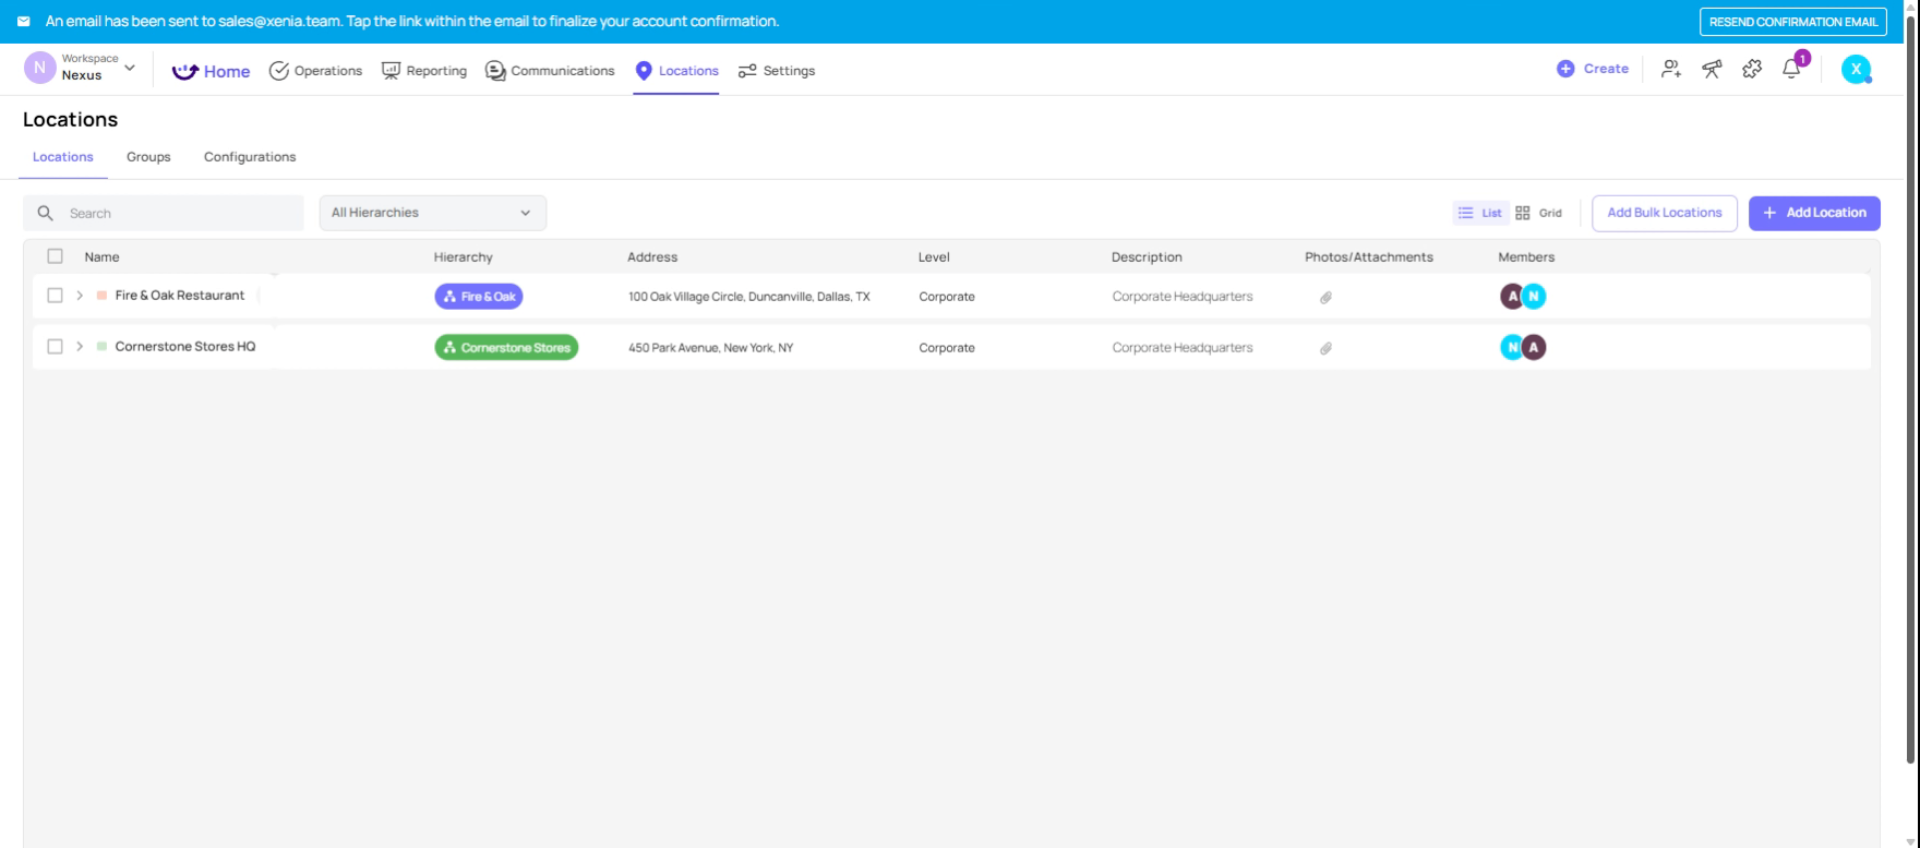Image resolution: width=1920 pixels, height=848 pixels.
Task: Click the puzzle piece integrations icon
Action: tap(1752, 69)
